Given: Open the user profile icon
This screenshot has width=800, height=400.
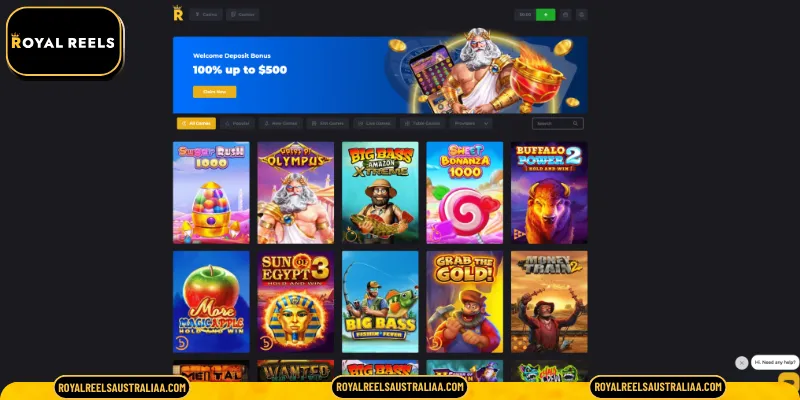Looking at the screenshot, I should [x=582, y=15].
